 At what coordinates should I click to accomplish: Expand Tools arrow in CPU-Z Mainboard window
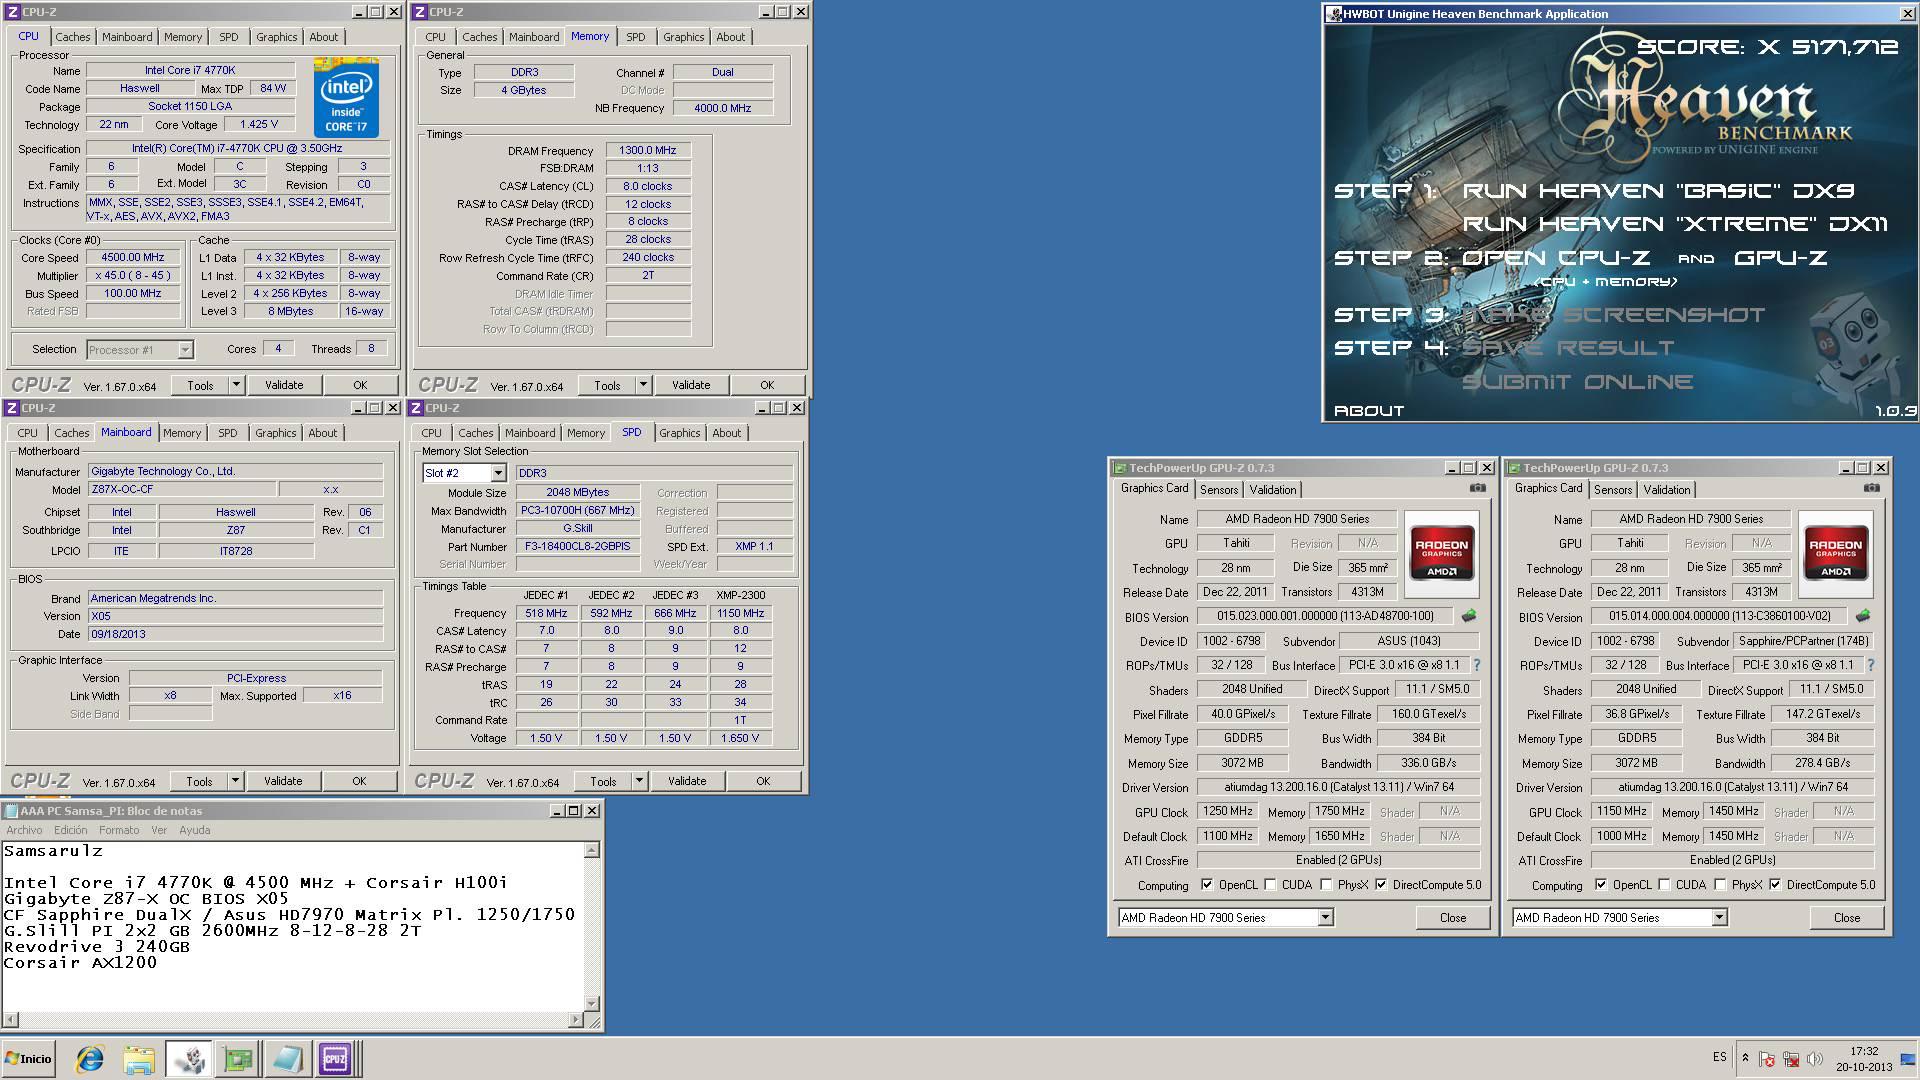pos(235,781)
